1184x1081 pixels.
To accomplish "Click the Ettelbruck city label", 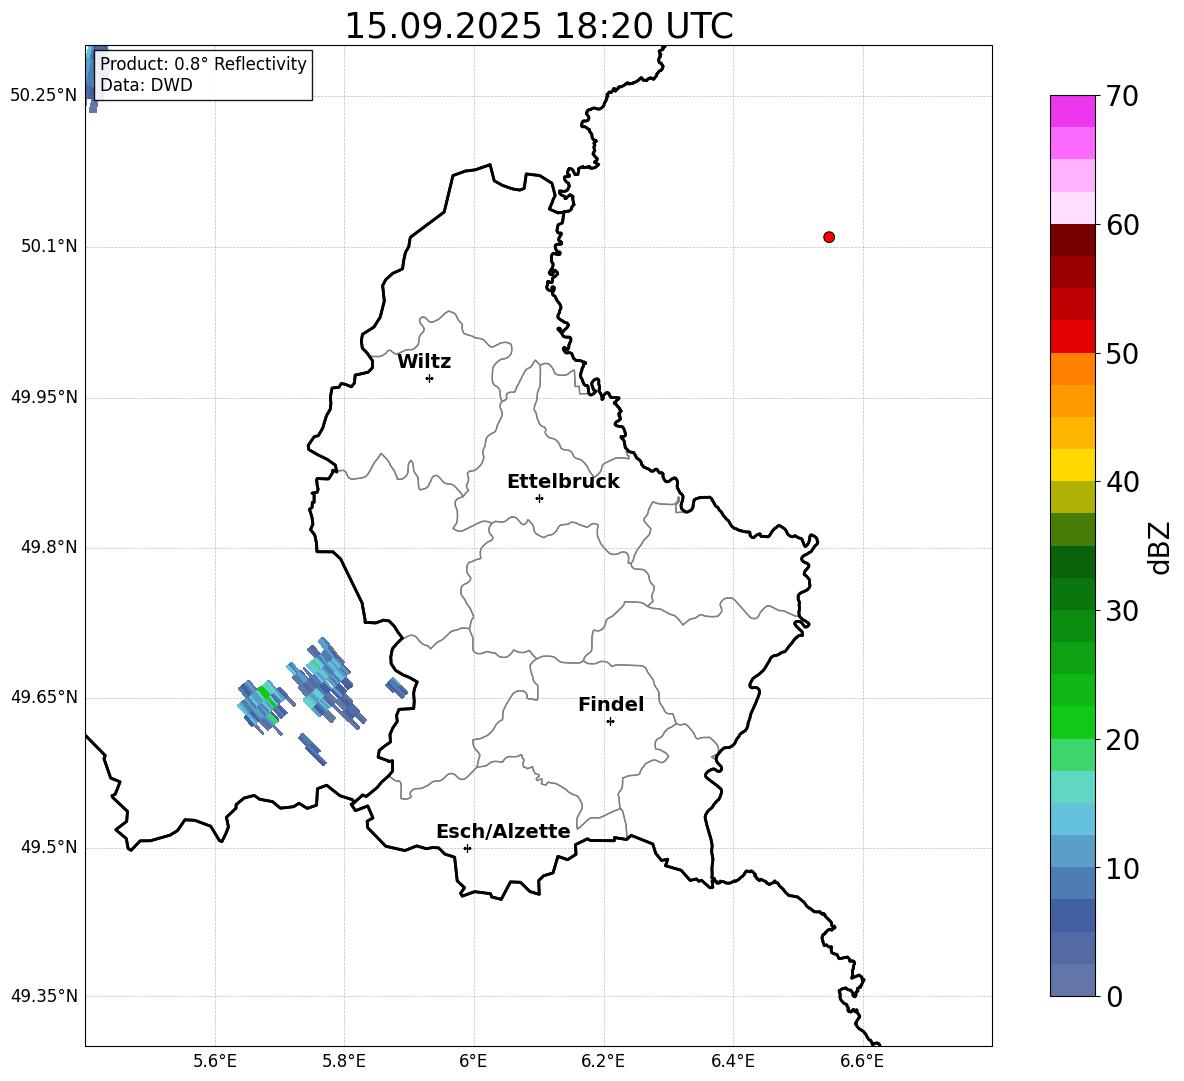I will 563,482.
